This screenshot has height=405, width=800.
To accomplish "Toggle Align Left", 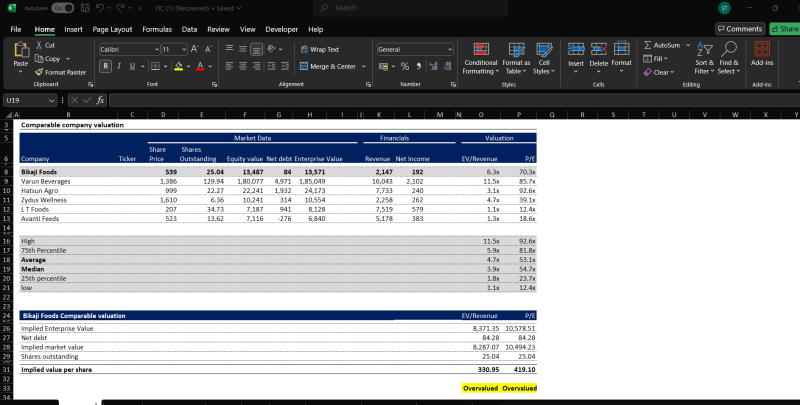I will pos(230,66).
